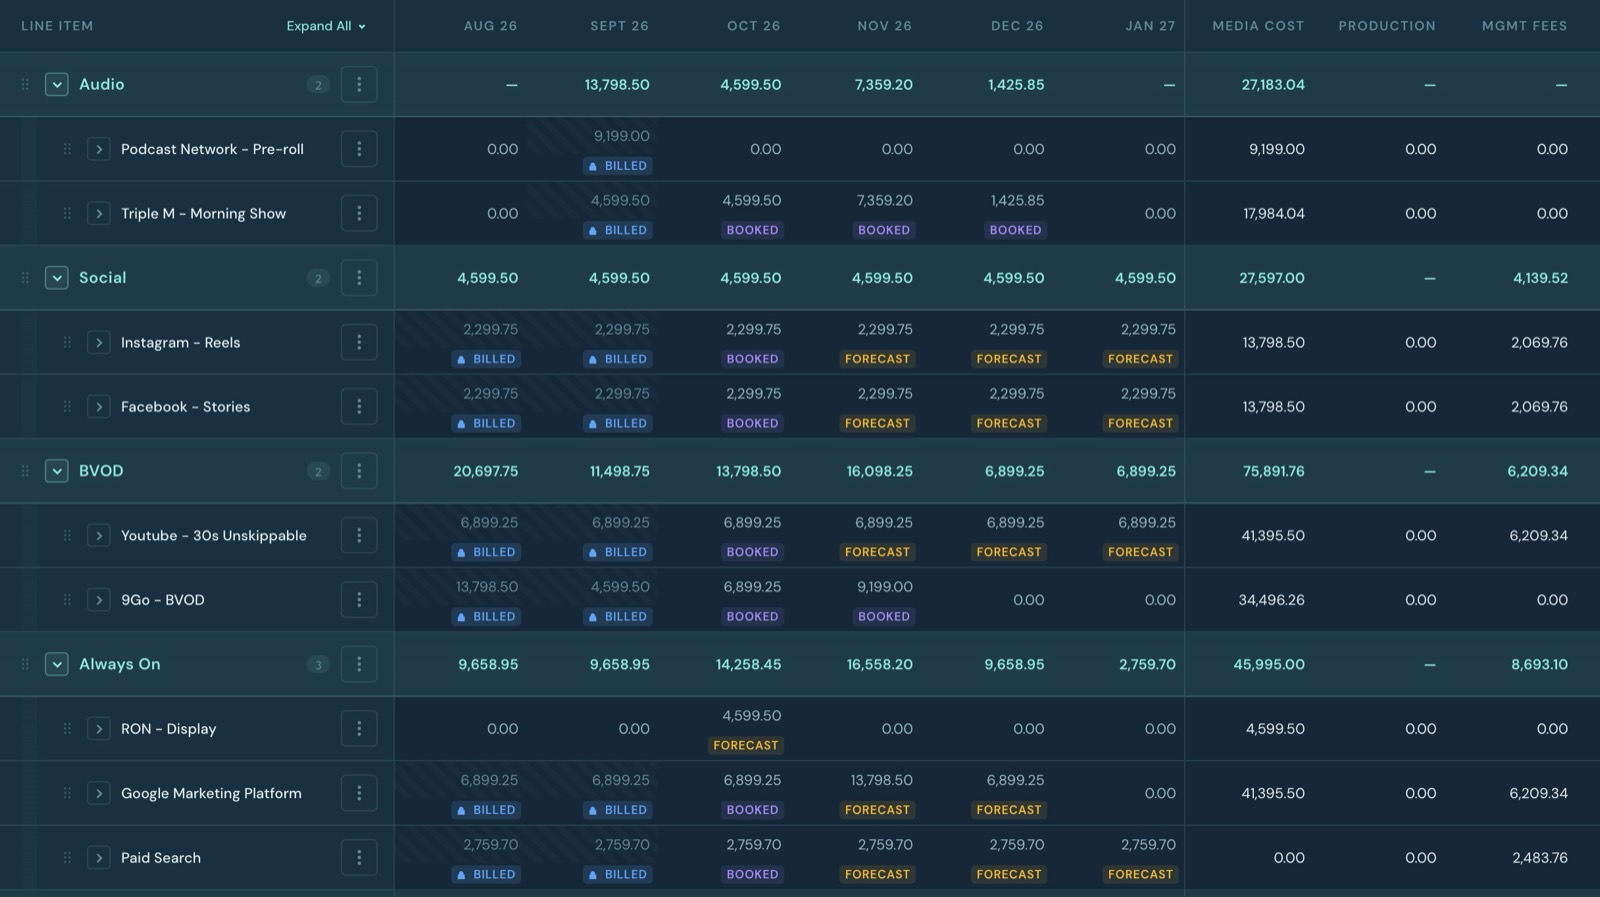This screenshot has width=1600, height=897.
Task: Open more options for Triple M - Morning Show
Action: click(359, 213)
